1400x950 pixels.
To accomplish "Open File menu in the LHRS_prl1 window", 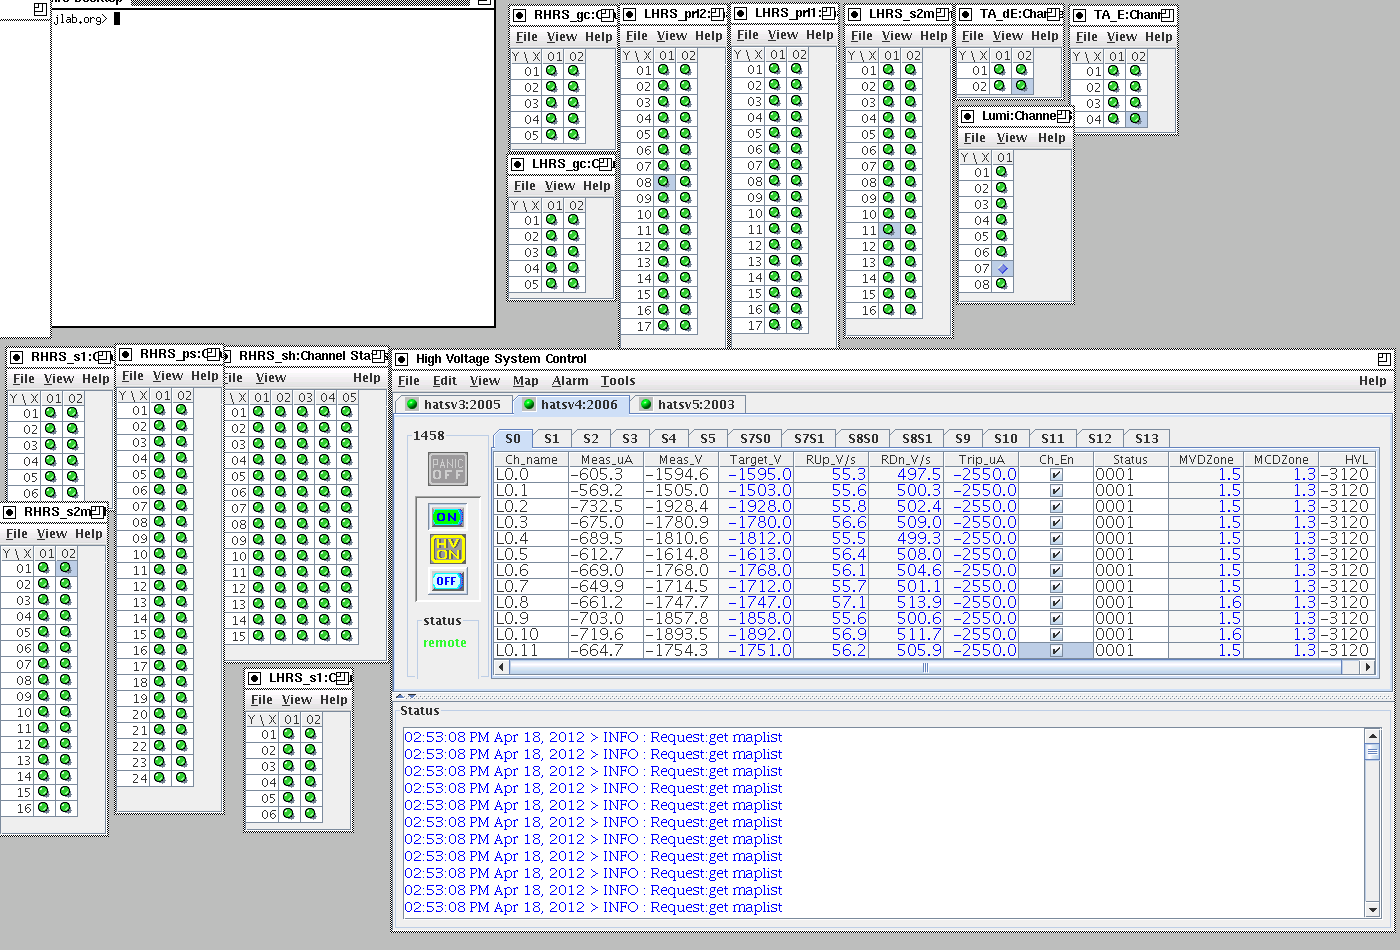I will (x=748, y=35).
